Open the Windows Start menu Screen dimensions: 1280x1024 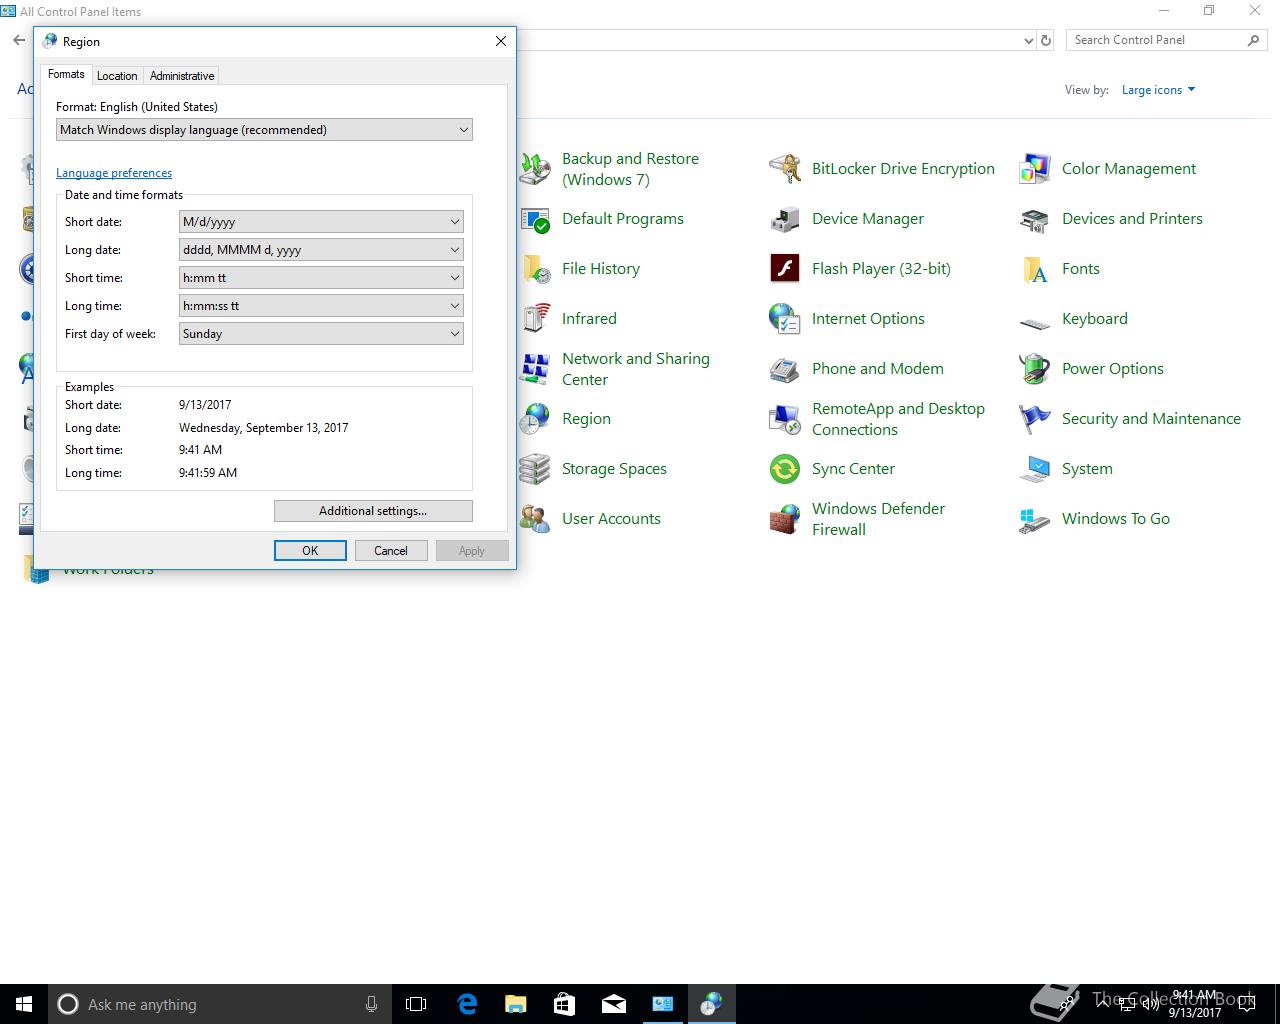tap(24, 1004)
